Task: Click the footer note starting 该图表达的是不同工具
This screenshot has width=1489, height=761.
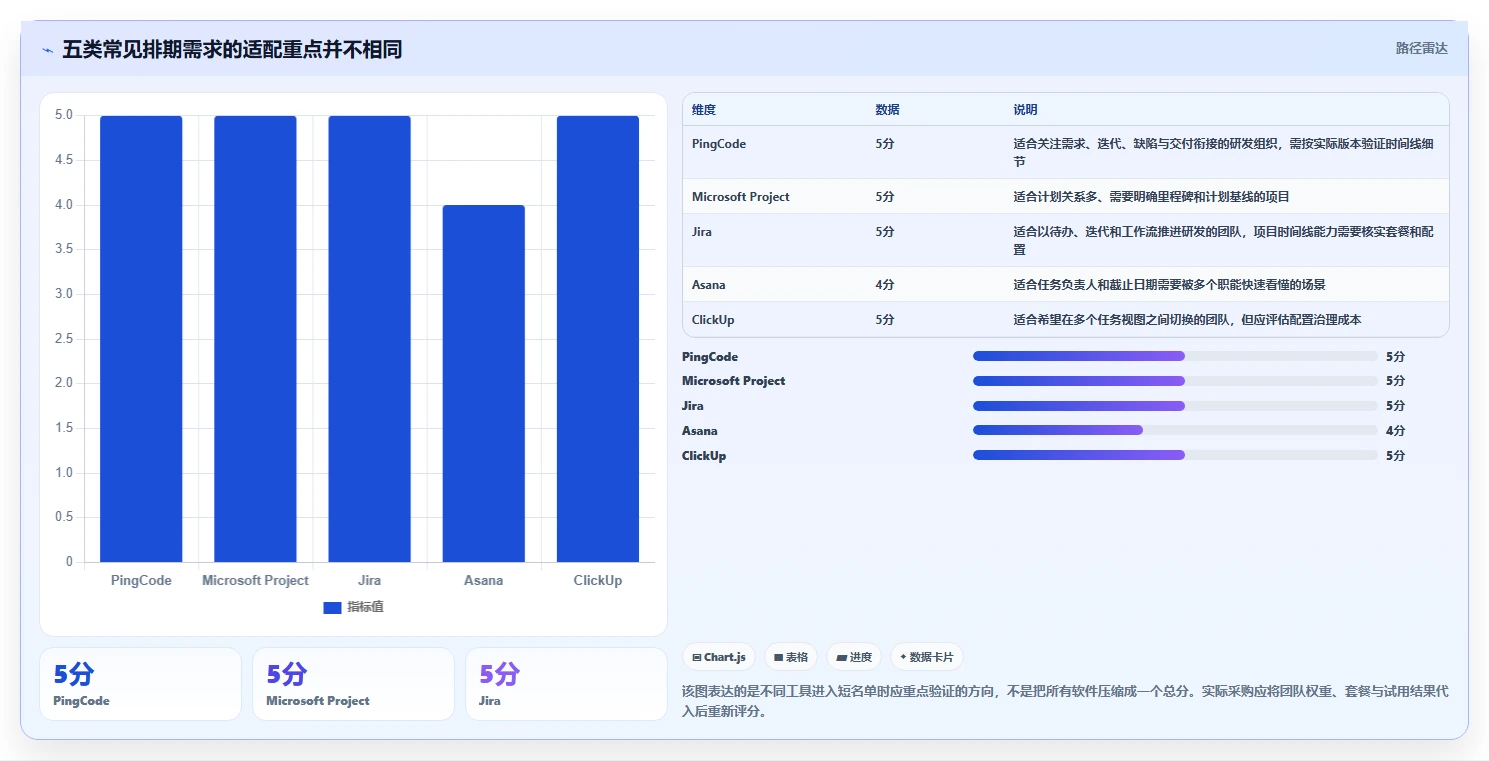Action: 1065,702
